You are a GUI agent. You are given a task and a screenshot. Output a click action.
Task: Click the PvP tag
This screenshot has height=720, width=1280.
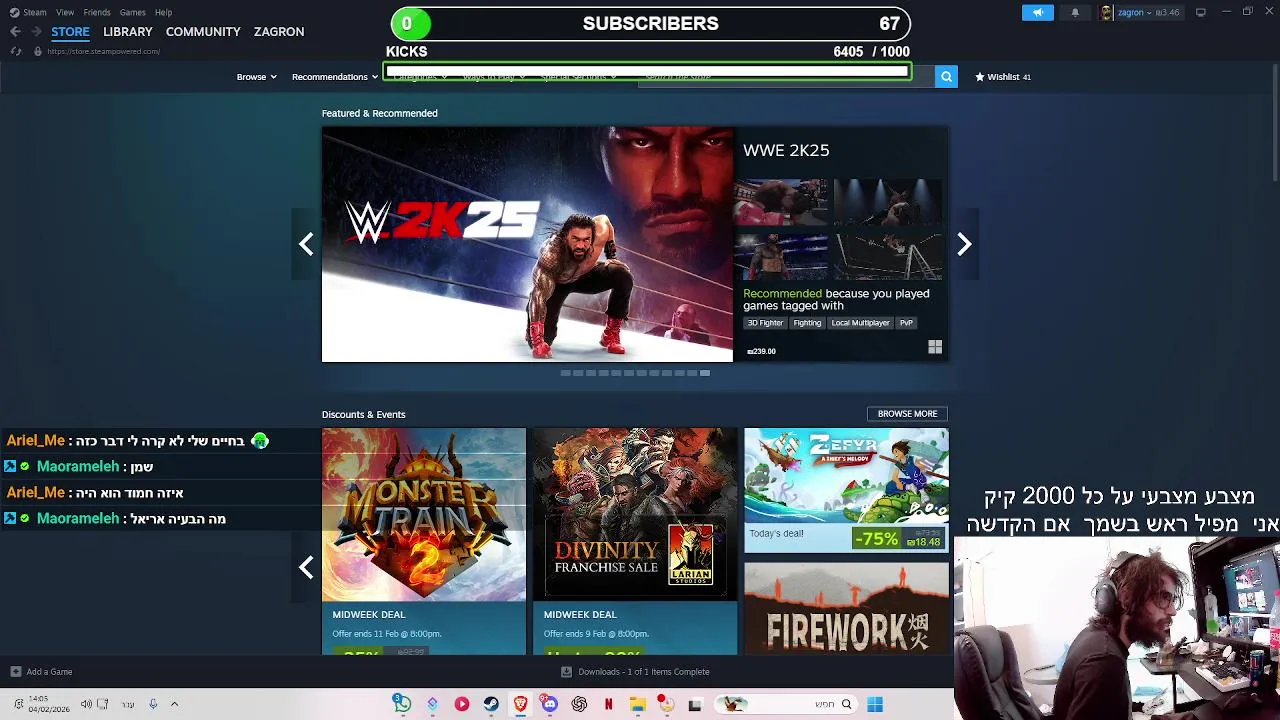[x=906, y=323]
